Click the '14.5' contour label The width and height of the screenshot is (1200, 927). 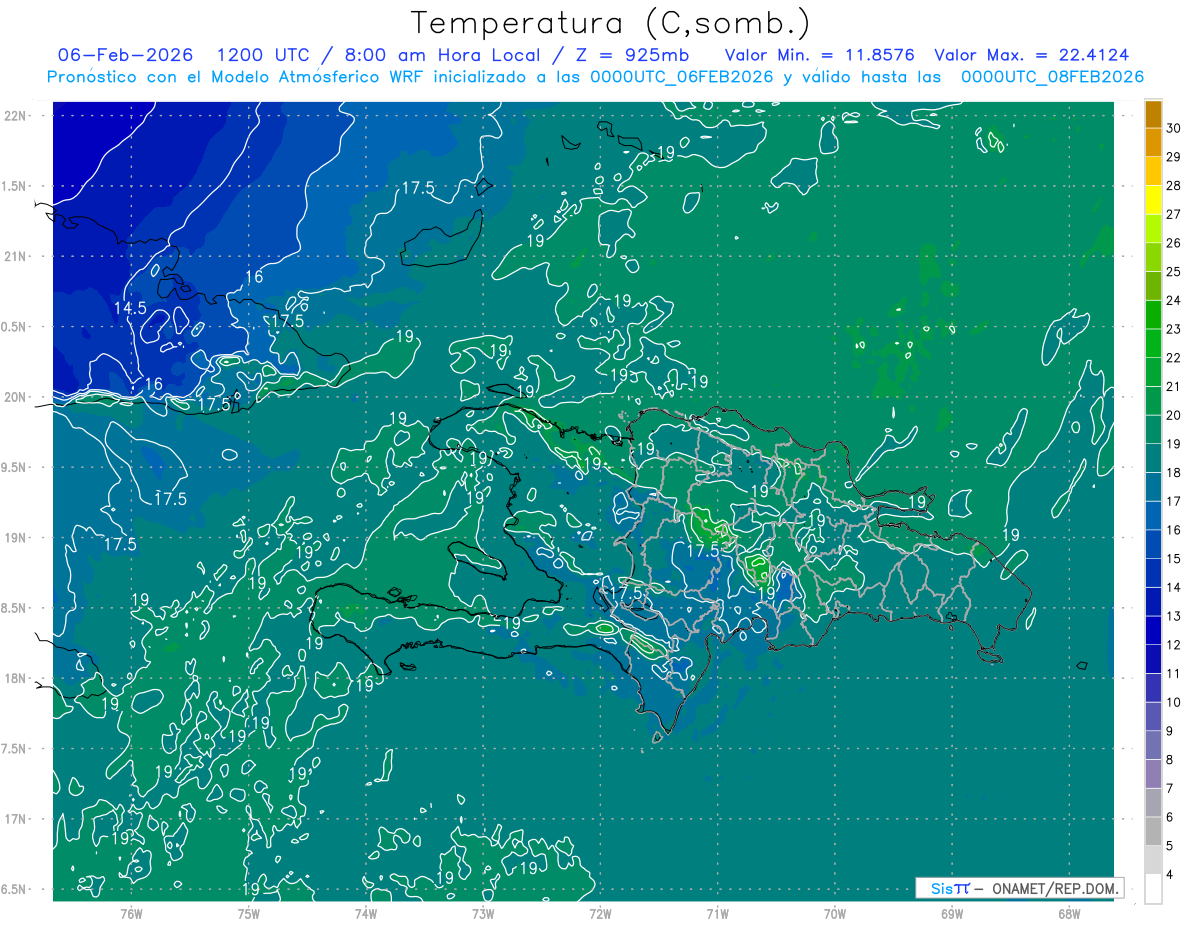pyautogui.click(x=130, y=308)
